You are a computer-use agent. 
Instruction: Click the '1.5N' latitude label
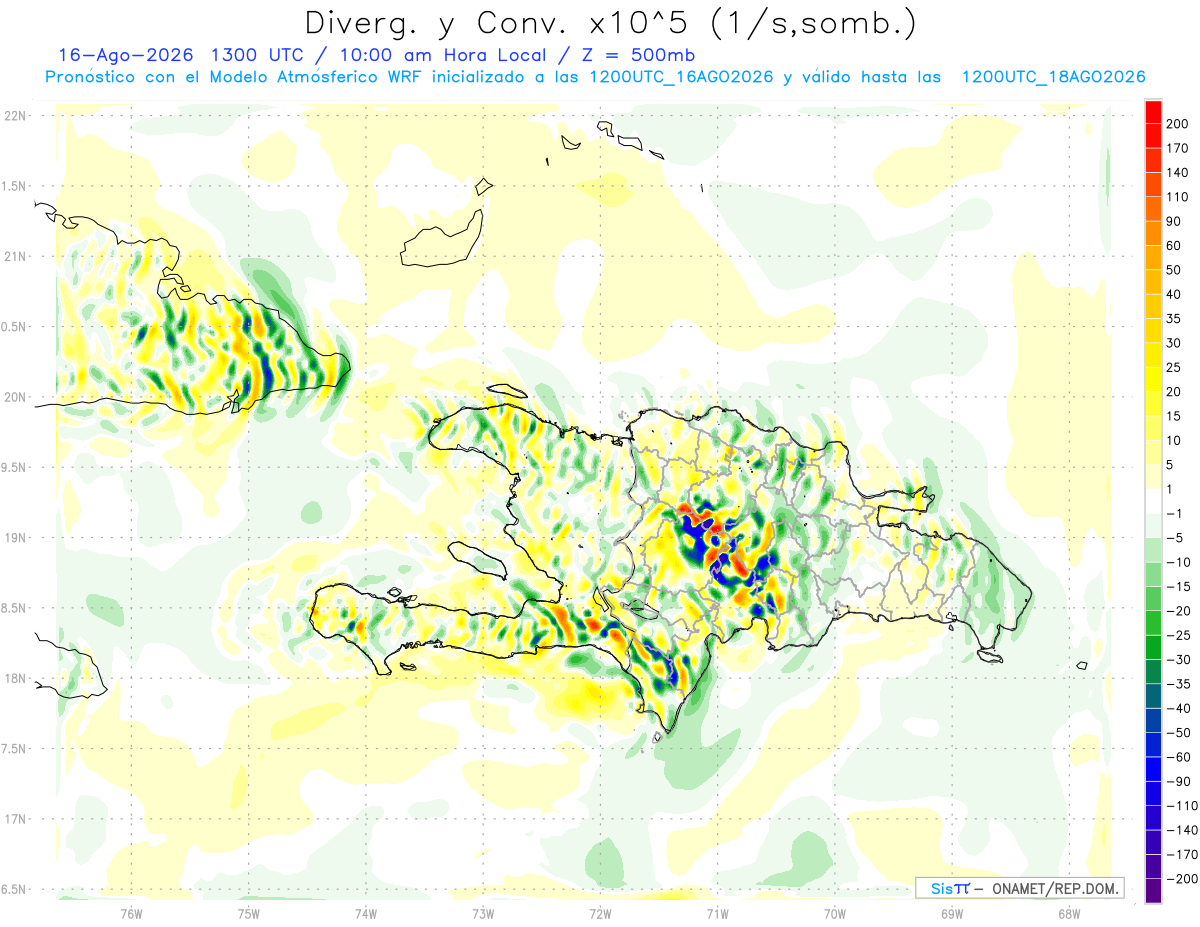[x=15, y=186]
